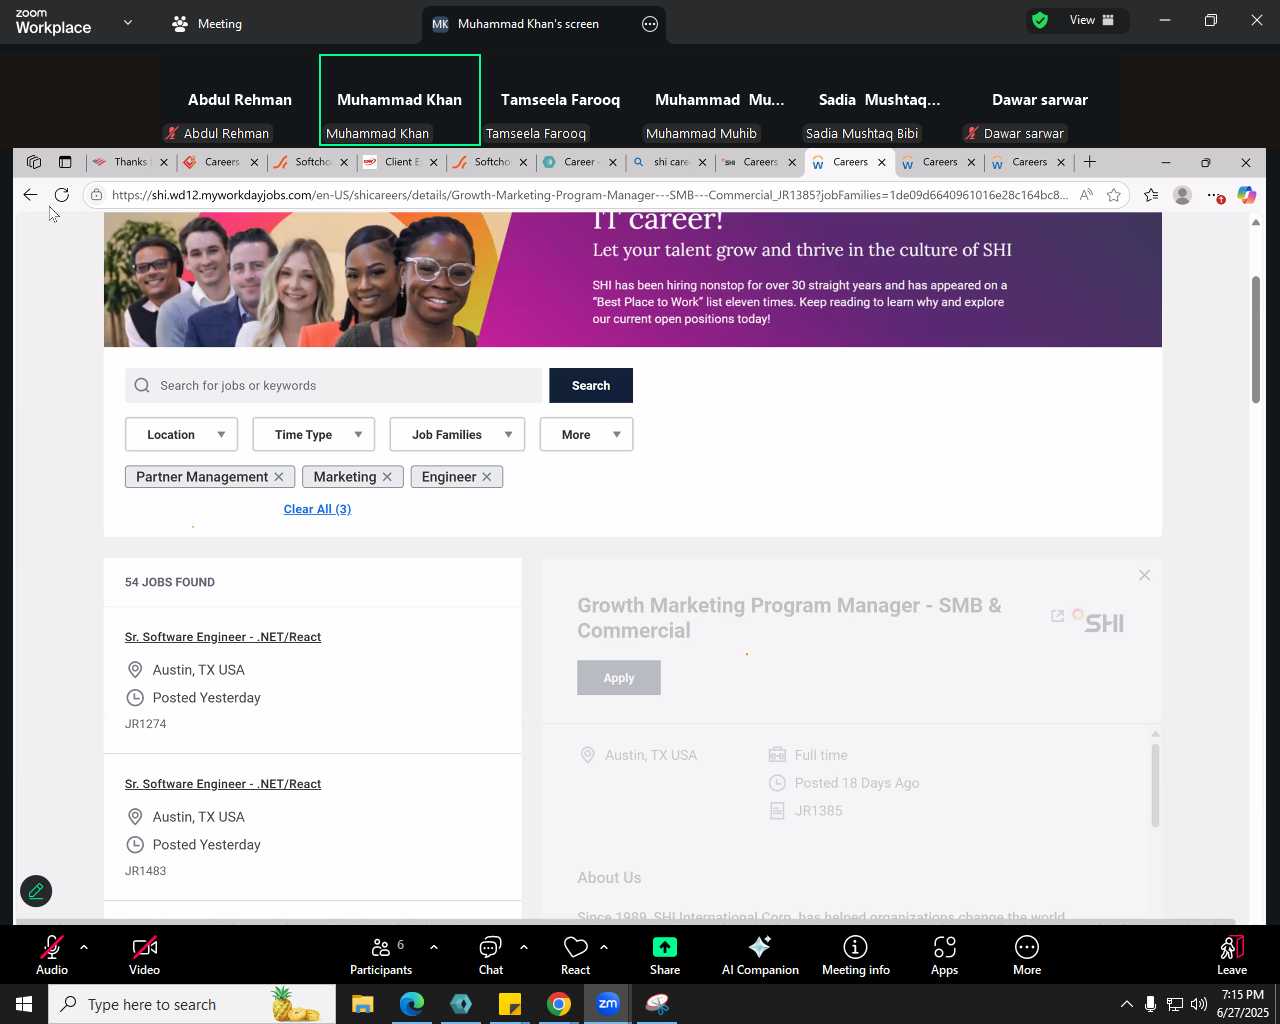The height and width of the screenshot is (1024, 1280).
Task: Open the Zoom View layout menu
Action: (1092, 20)
